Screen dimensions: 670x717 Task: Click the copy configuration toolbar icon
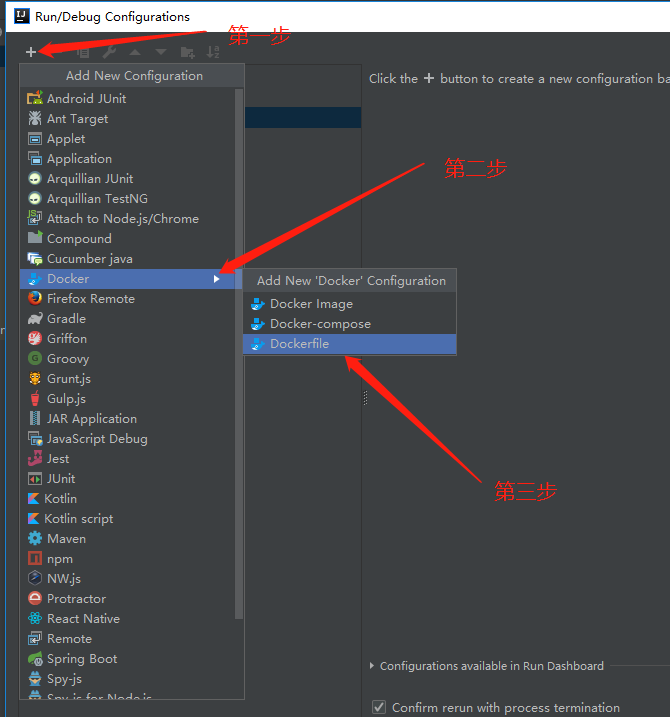pyautogui.click(x=83, y=53)
